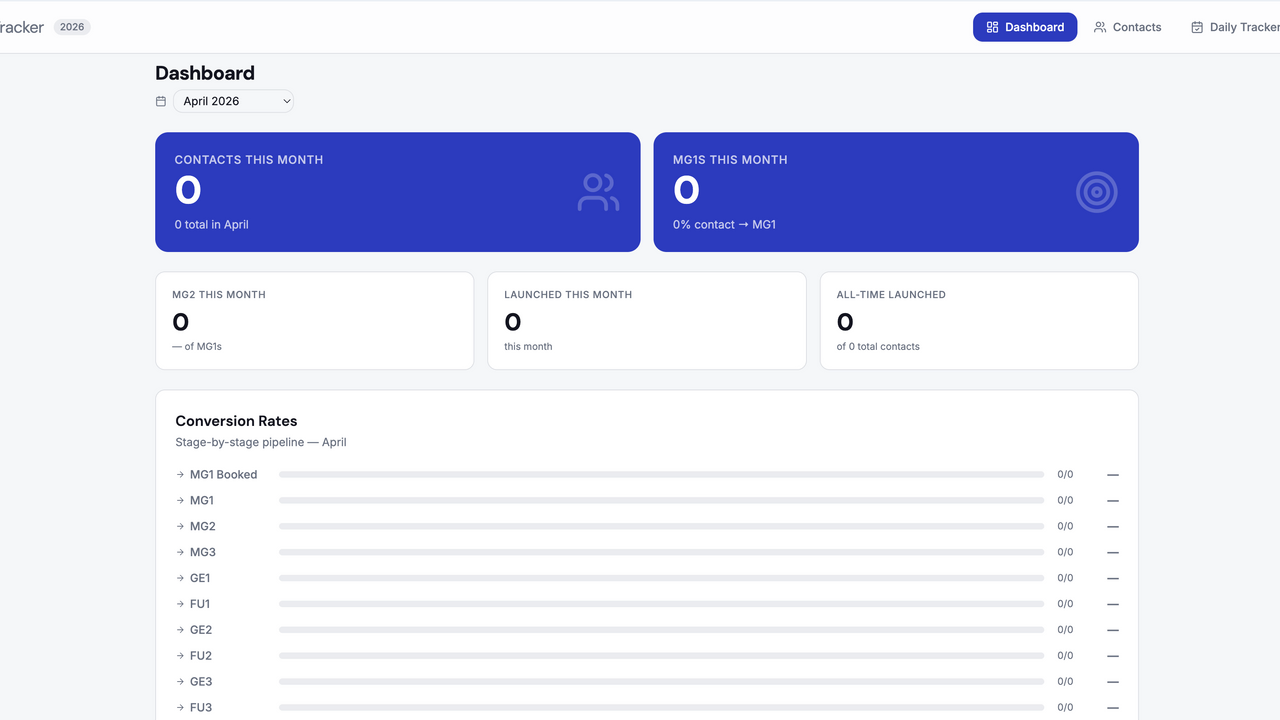Click the 2026 year badge

point(72,27)
